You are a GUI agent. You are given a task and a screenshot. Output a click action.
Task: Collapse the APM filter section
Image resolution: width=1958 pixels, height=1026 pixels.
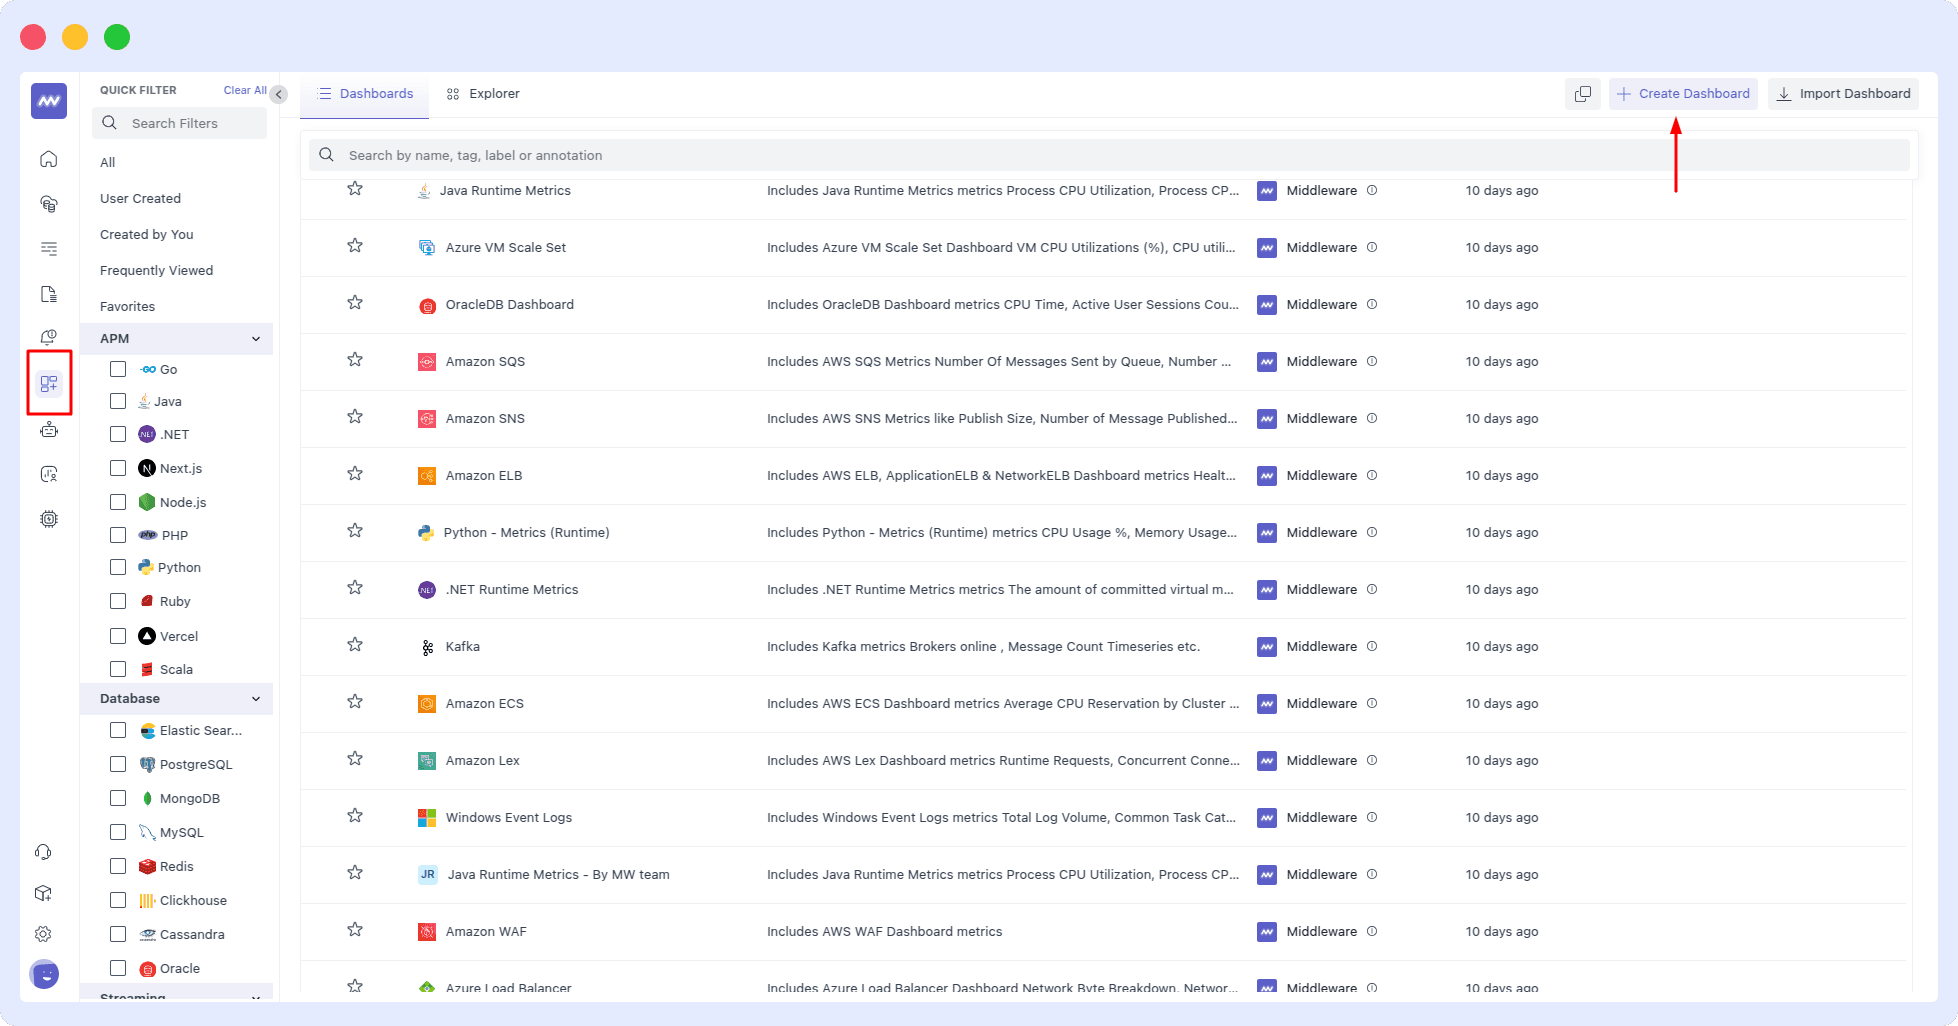coord(256,338)
